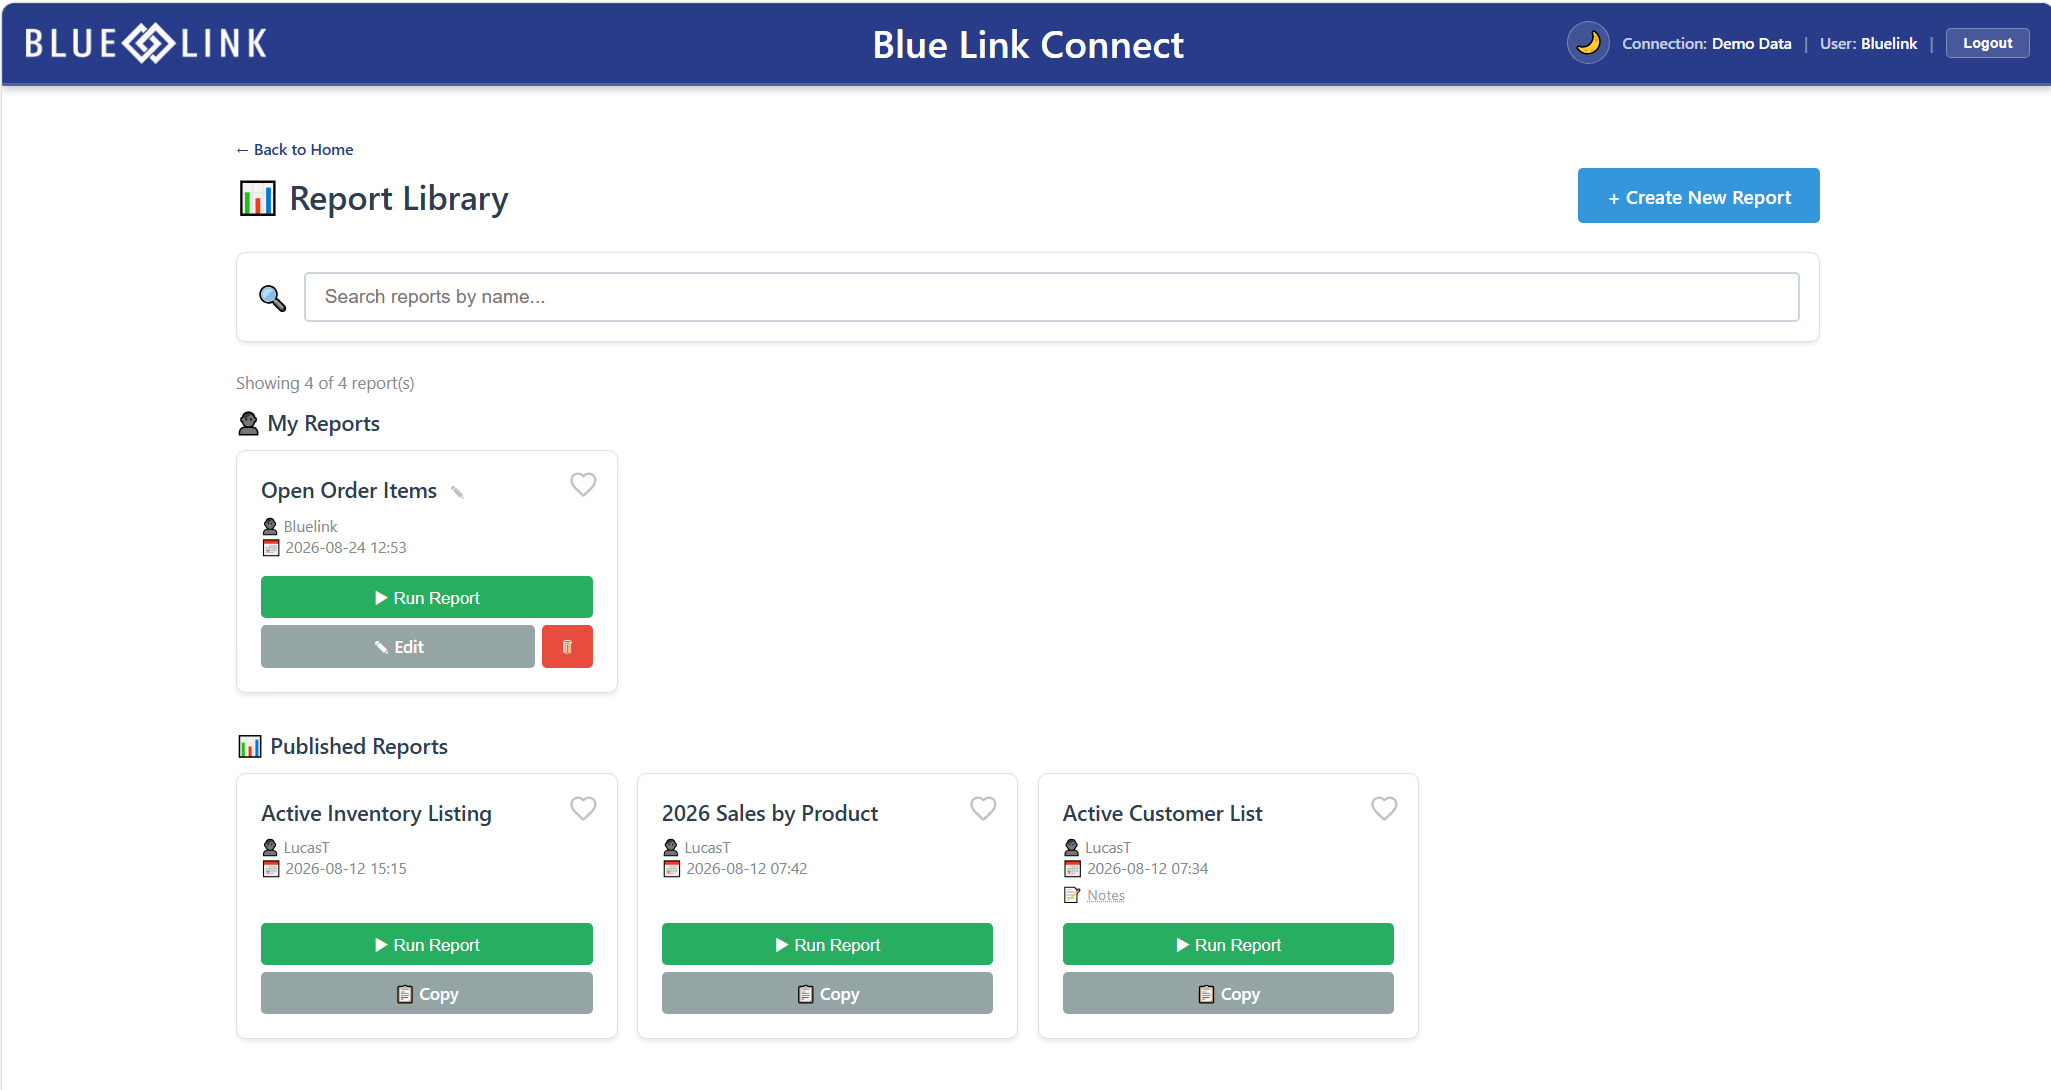Click User: Bluelink label in header
2051x1090 pixels.
1868,43
